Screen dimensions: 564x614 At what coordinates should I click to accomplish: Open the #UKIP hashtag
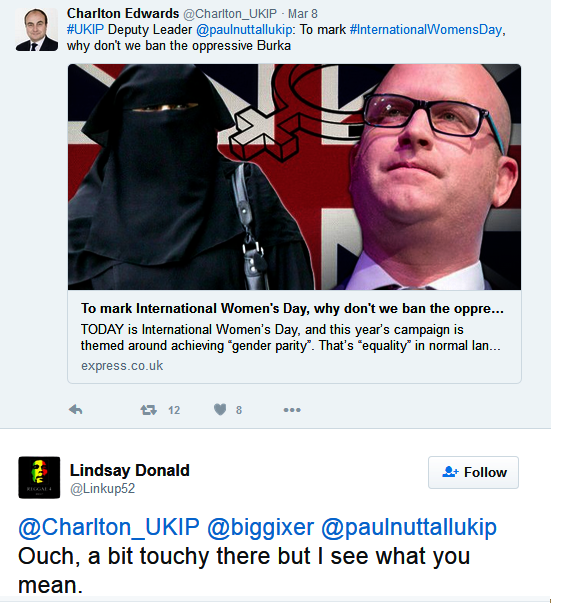tap(85, 30)
